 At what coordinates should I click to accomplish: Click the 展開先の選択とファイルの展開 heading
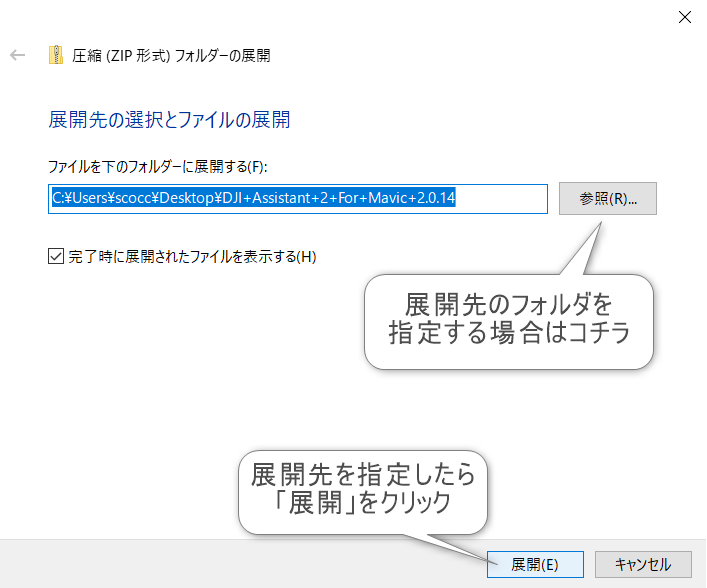169,120
